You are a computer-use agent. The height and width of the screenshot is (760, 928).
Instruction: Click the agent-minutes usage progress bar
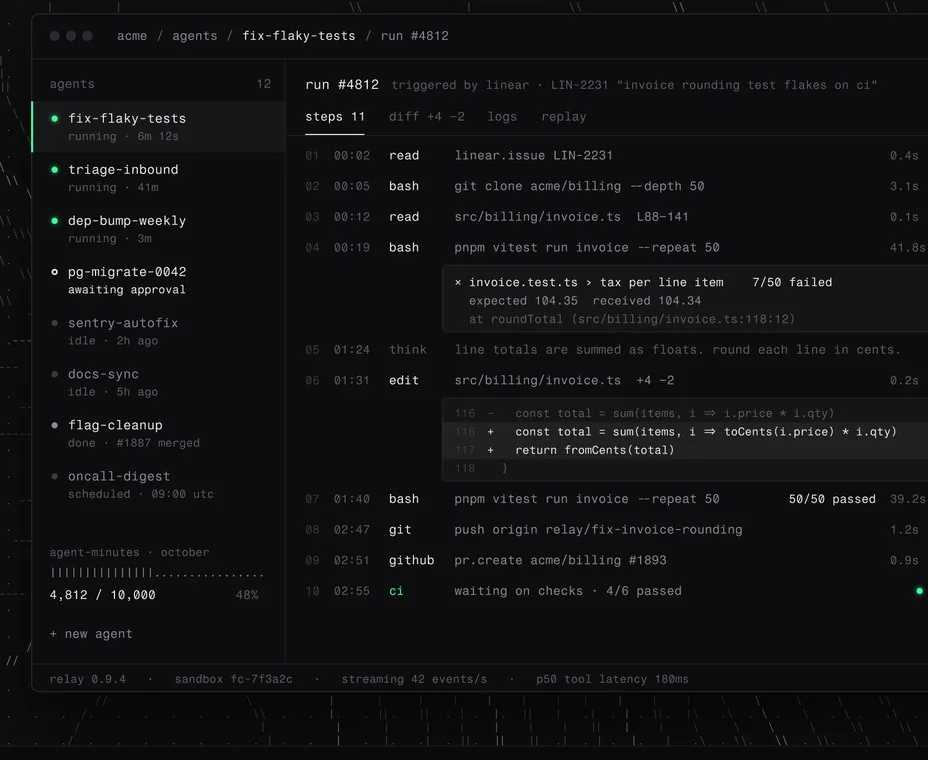pos(157,573)
